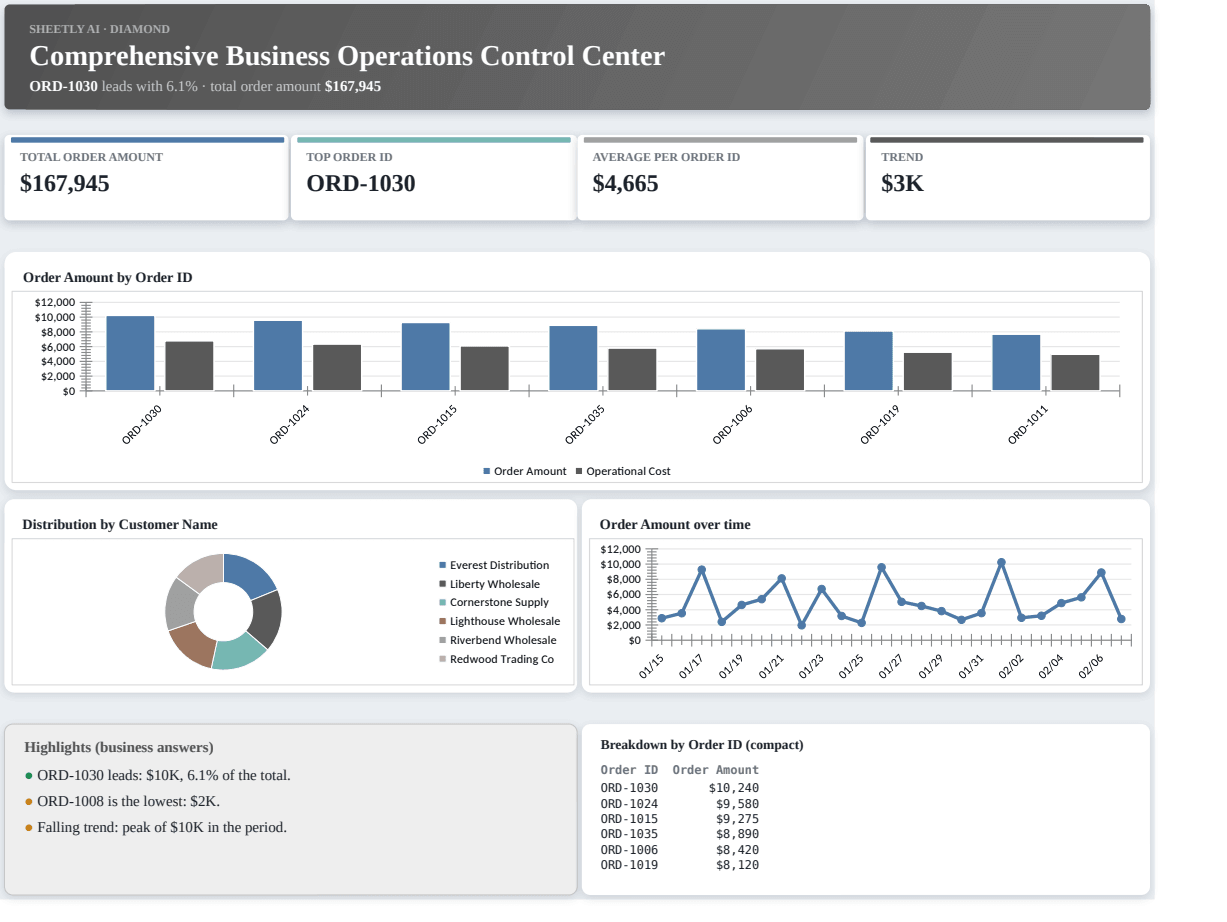Select the dark gray Liberty Wholesale donut segment
This screenshot has width=1227, height=922.
265,620
